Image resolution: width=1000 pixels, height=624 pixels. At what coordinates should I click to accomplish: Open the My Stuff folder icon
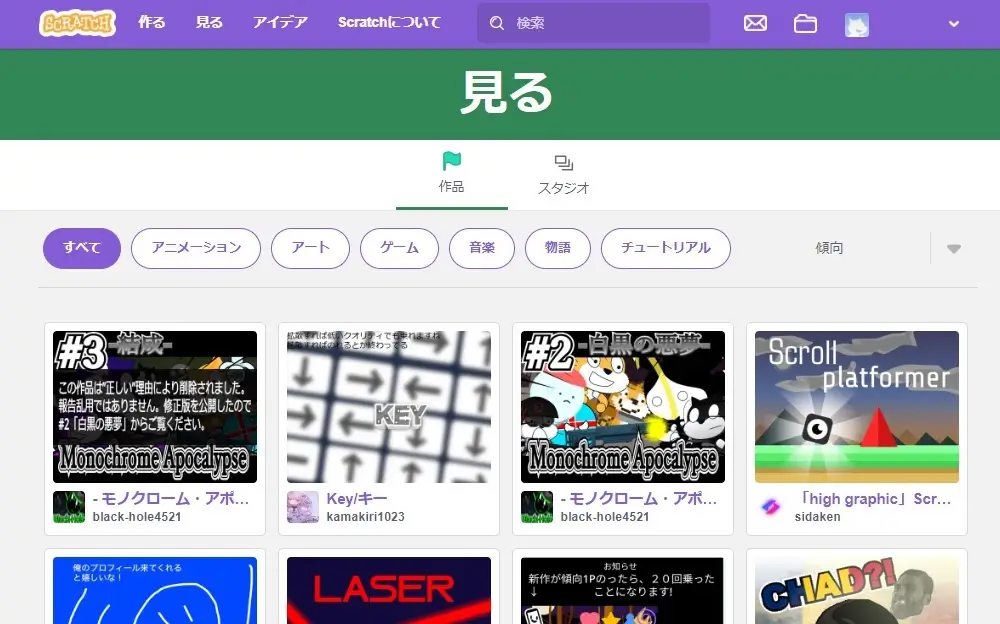click(x=805, y=24)
